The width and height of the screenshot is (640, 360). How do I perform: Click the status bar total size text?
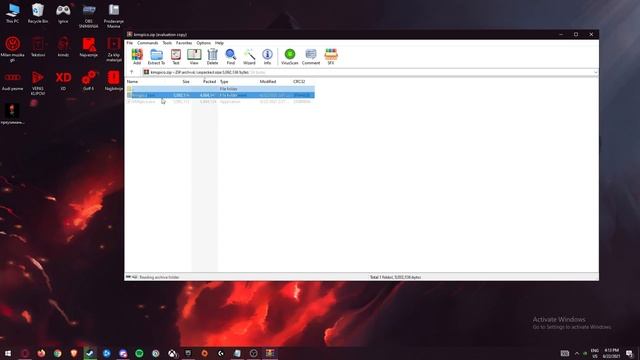(x=395, y=277)
